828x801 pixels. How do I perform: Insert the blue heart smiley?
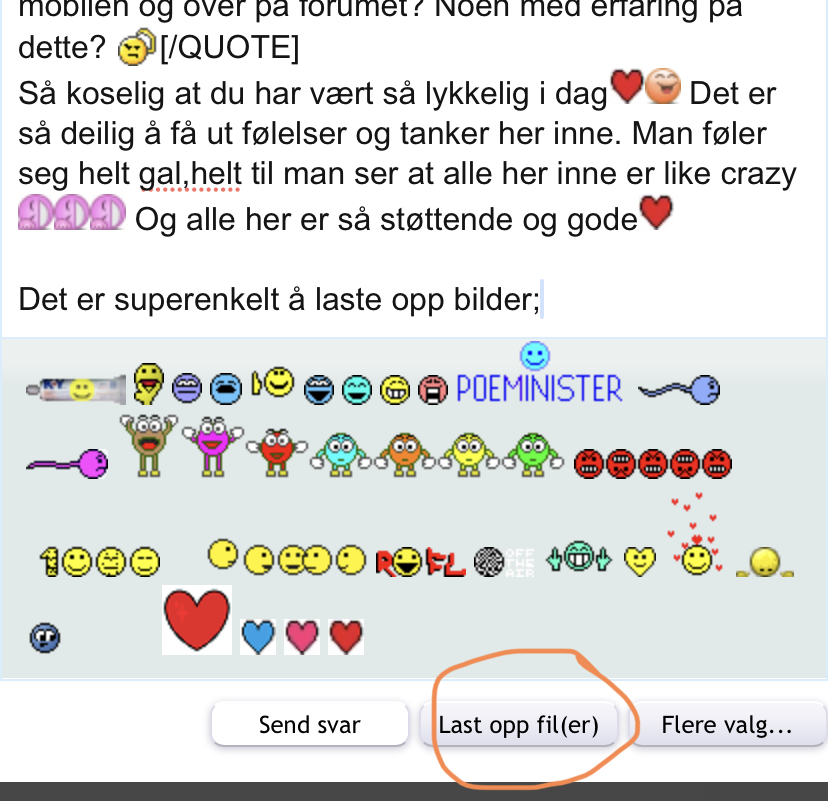point(258,637)
